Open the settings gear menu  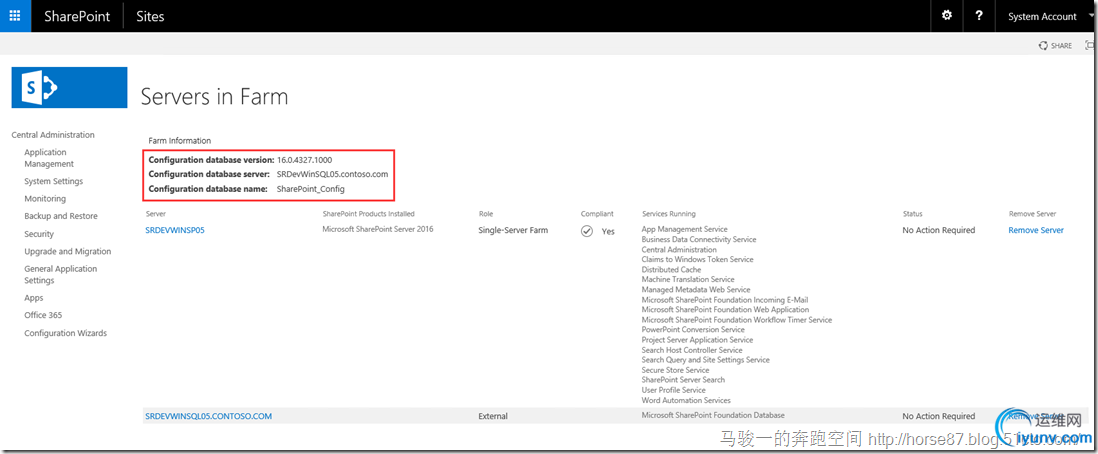tap(947, 15)
